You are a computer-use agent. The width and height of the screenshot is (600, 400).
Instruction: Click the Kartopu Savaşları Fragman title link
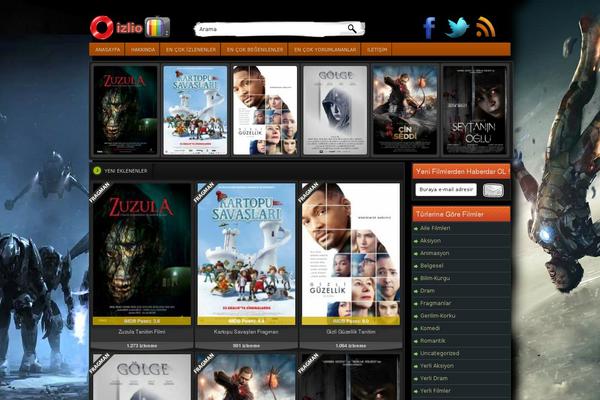pyautogui.click(x=246, y=332)
